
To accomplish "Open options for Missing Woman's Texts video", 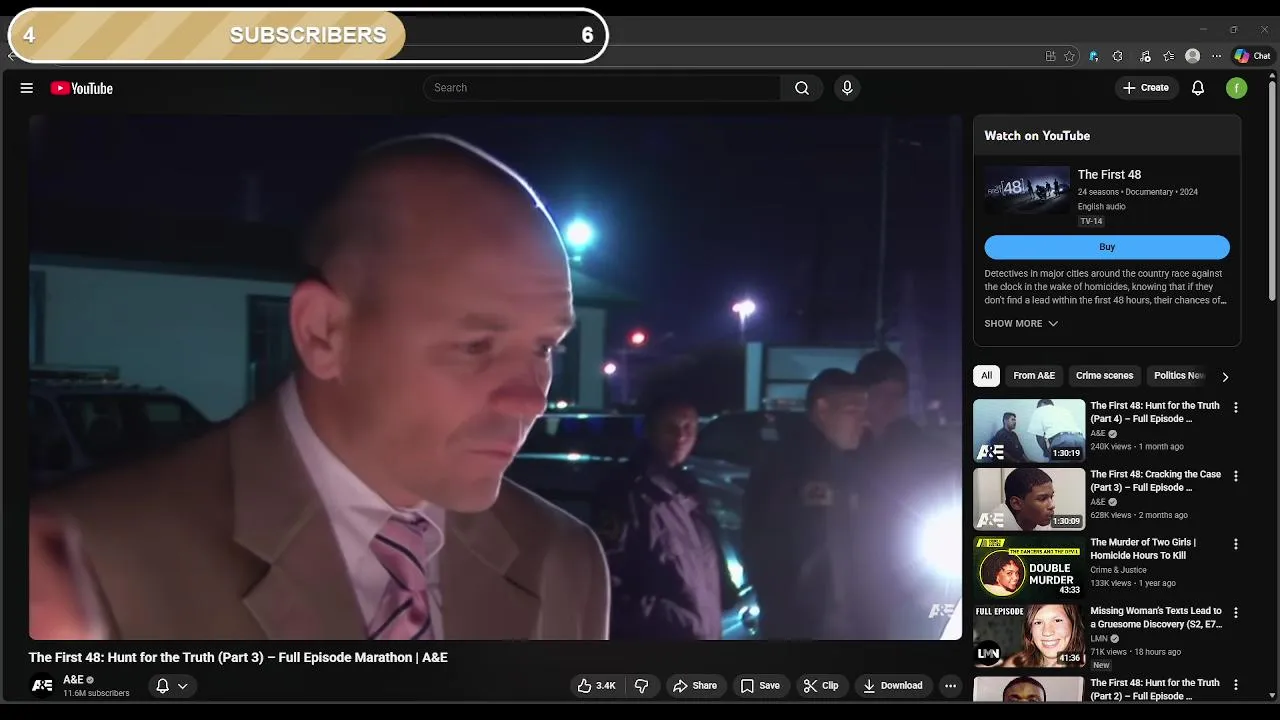I will point(1235,612).
